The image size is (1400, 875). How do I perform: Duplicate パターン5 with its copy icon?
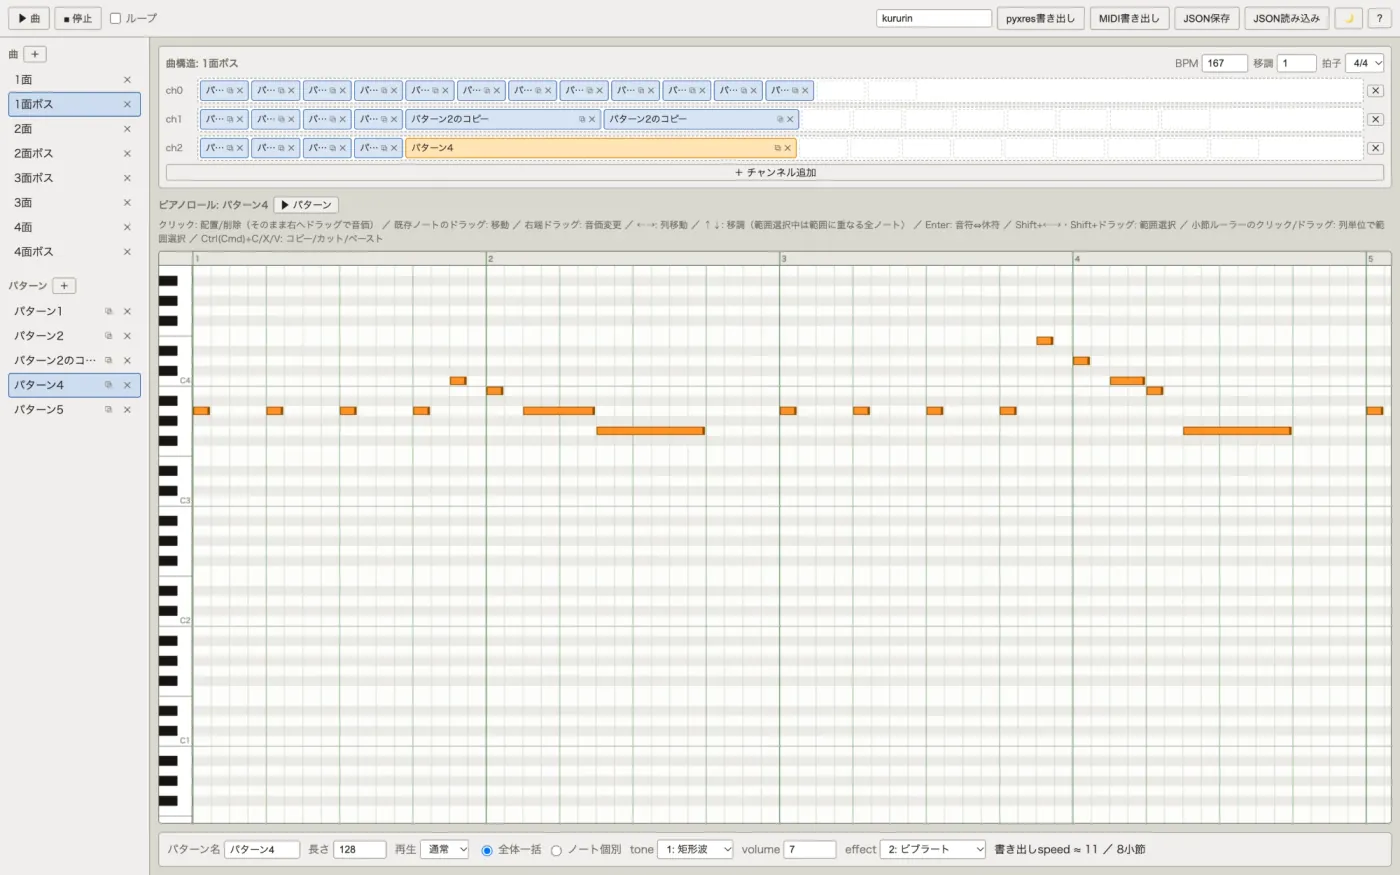109,410
